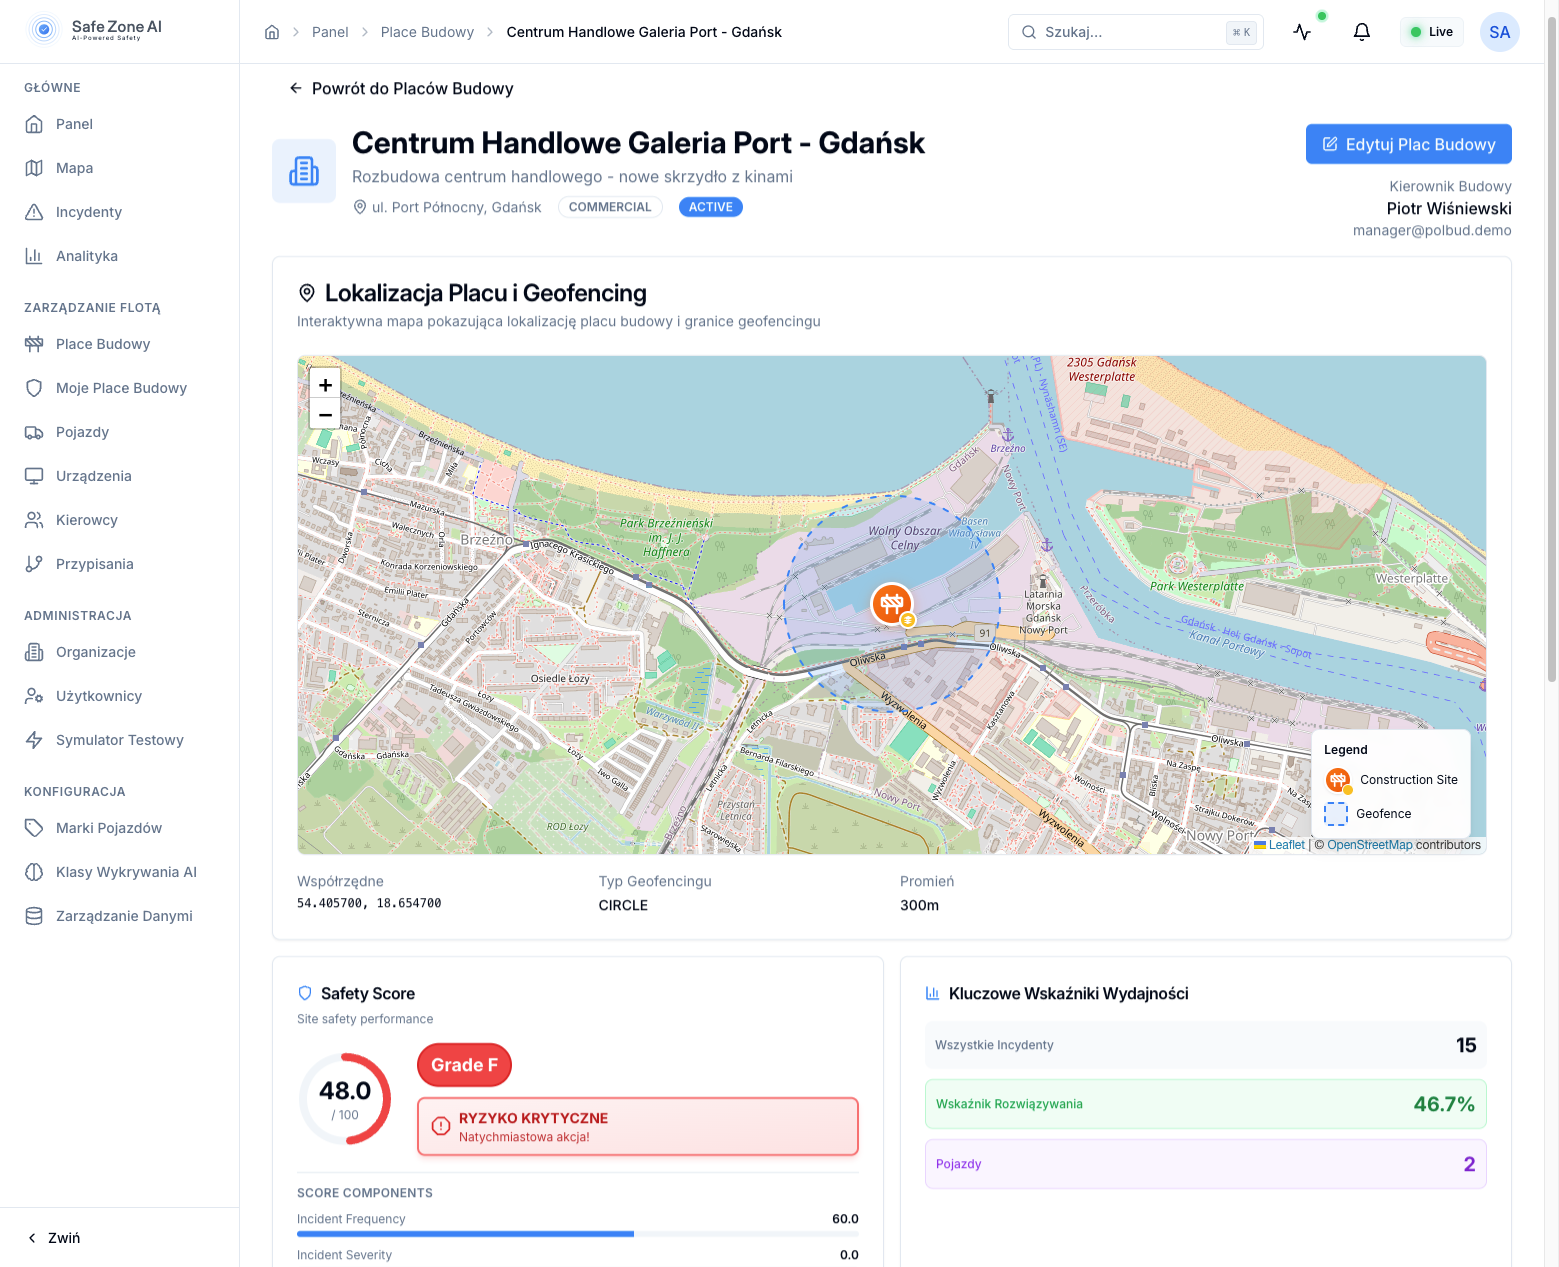Toggle the Live status indicator
Screen dimensions: 1559x1267
point(1431,32)
